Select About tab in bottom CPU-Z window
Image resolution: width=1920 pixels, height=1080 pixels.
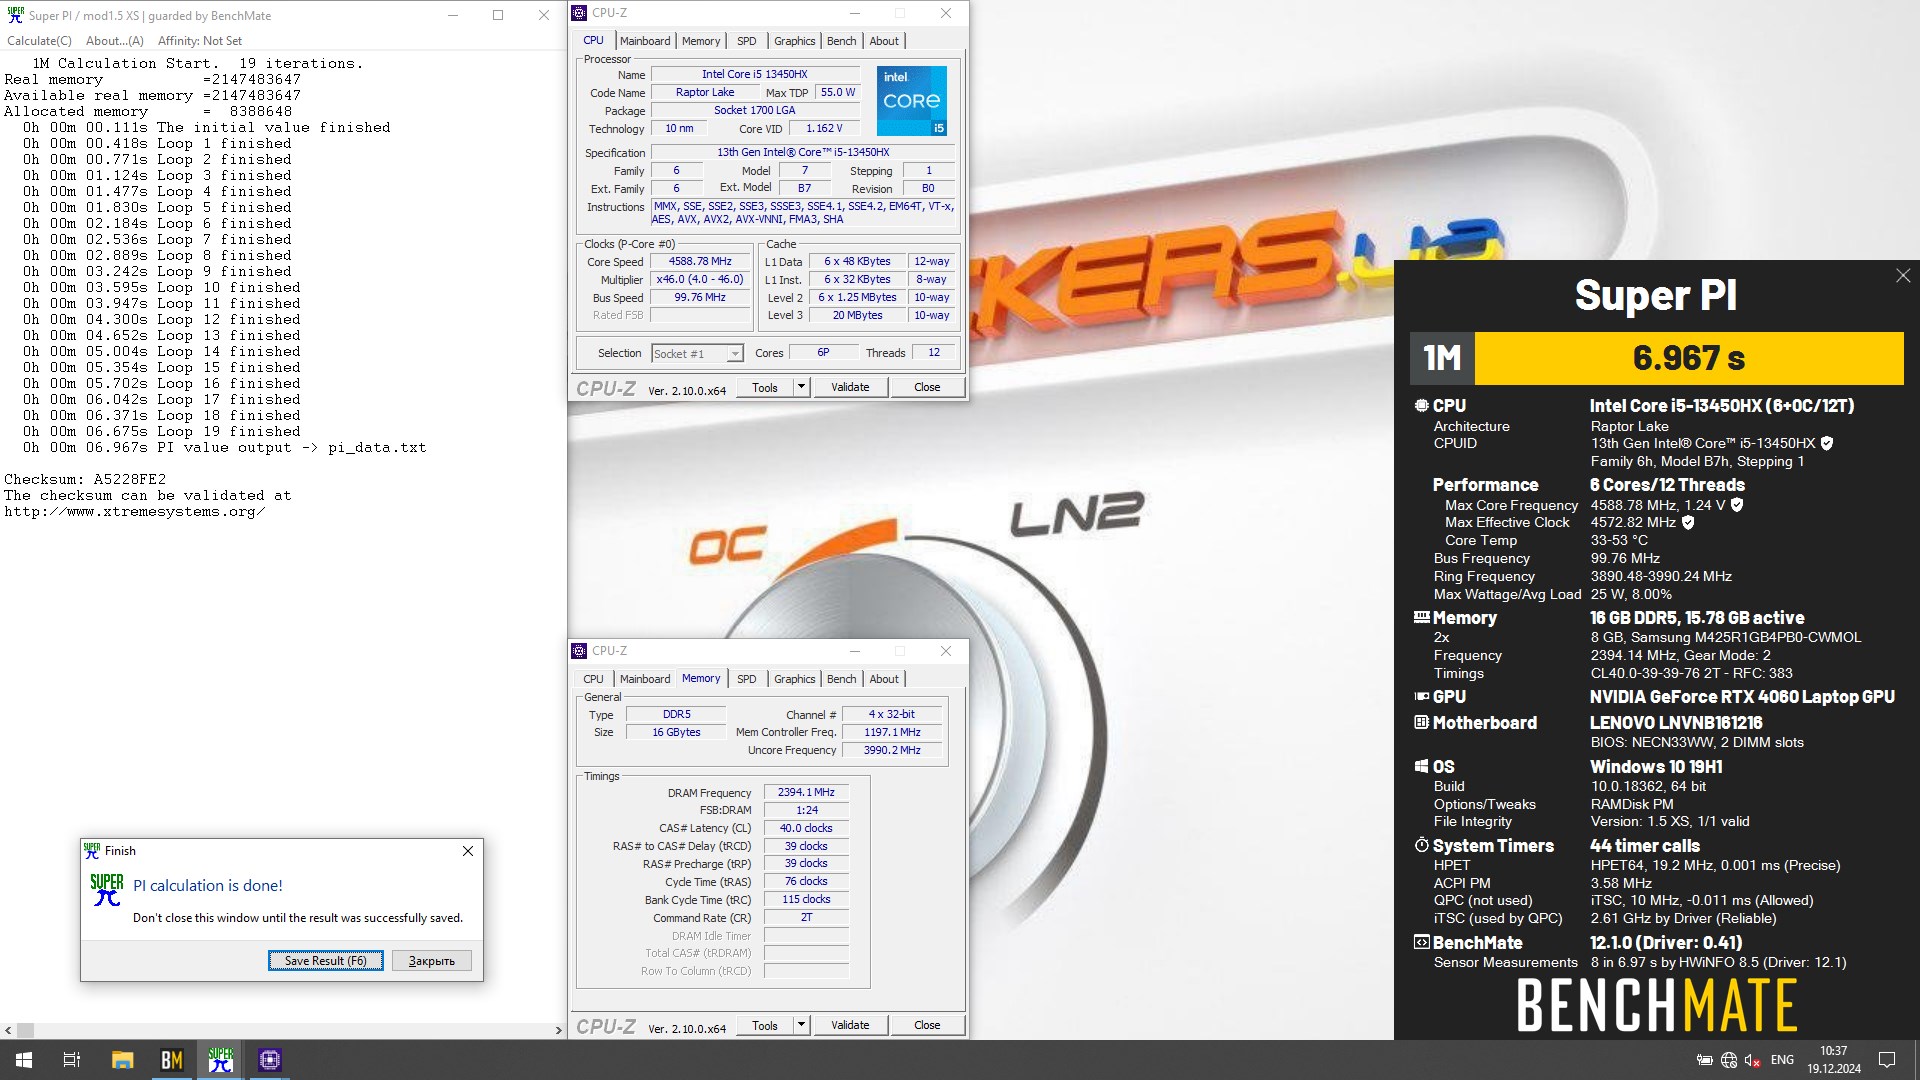point(884,679)
